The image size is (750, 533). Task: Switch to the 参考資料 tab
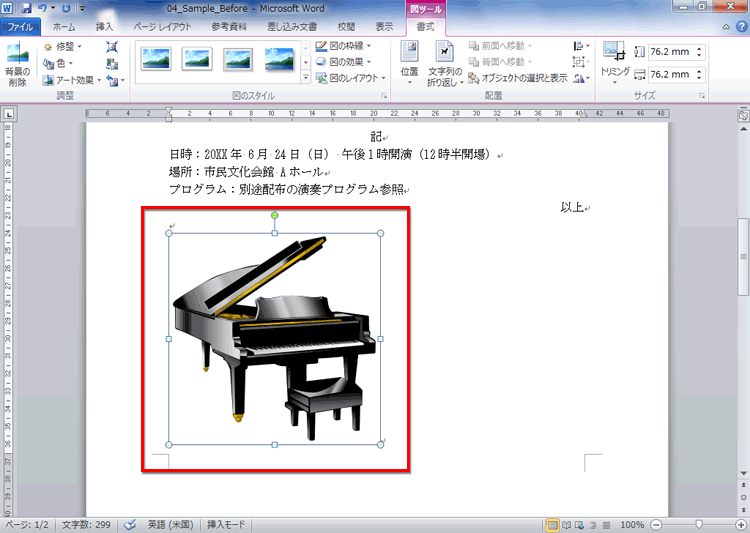pyautogui.click(x=229, y=27)
